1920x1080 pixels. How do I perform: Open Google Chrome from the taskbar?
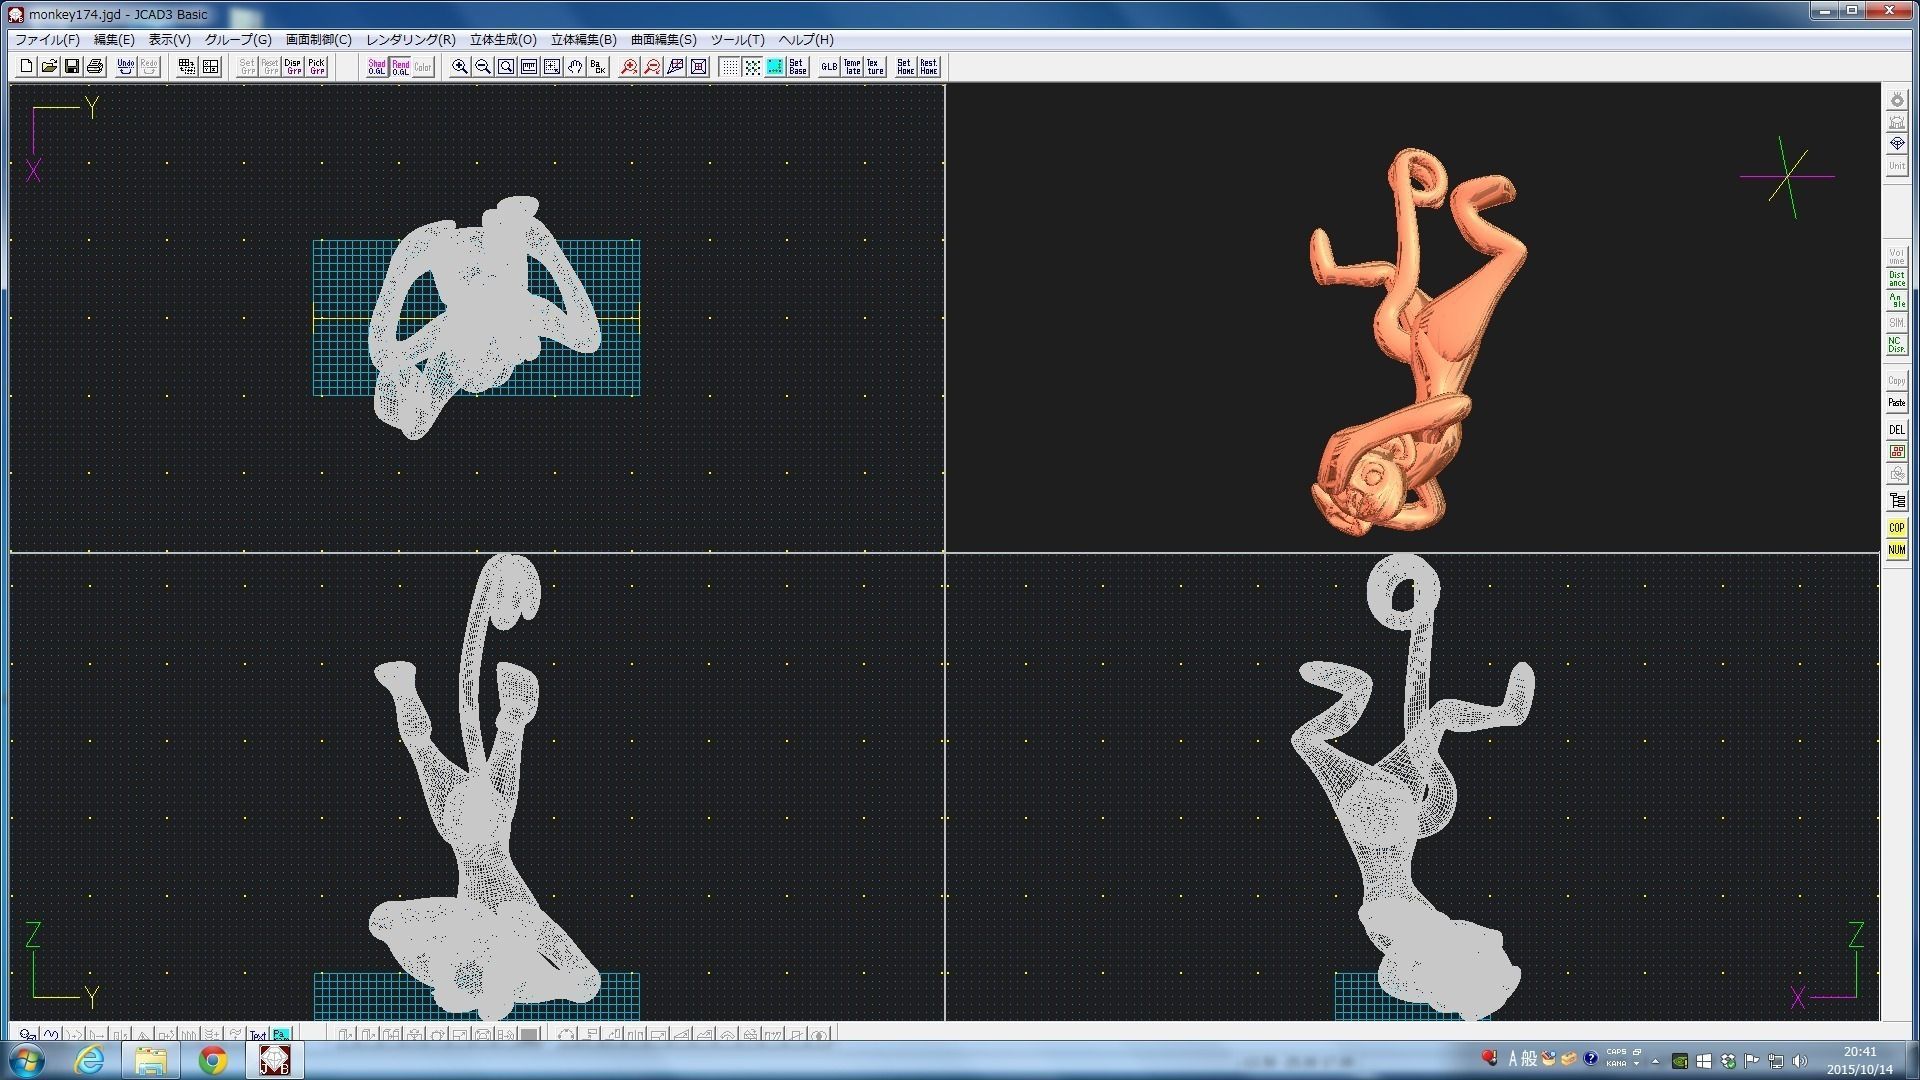[212, 1060]
